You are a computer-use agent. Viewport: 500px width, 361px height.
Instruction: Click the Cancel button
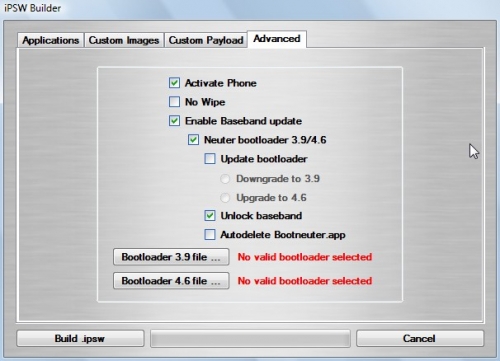420,339
